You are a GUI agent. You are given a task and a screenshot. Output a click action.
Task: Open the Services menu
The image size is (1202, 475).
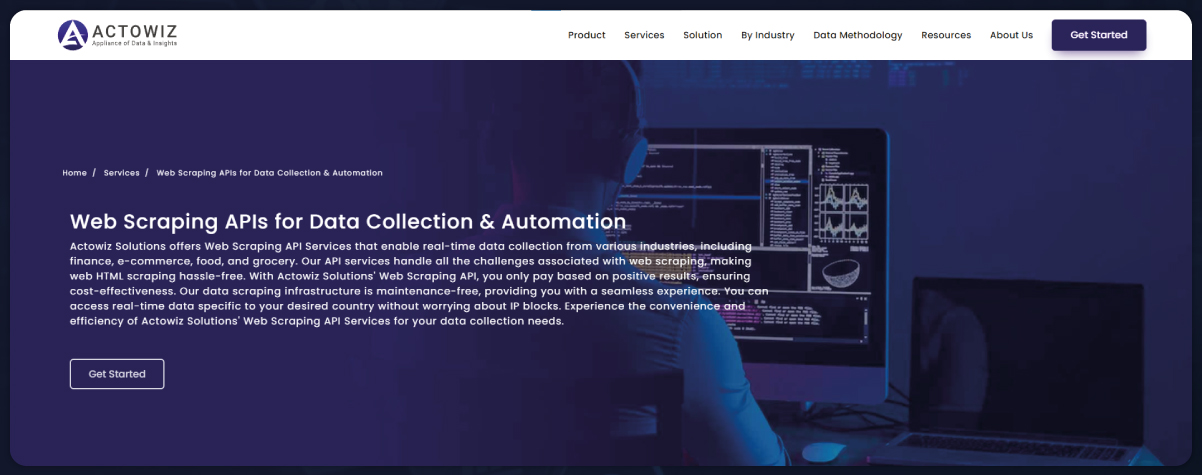pos(644,35)
